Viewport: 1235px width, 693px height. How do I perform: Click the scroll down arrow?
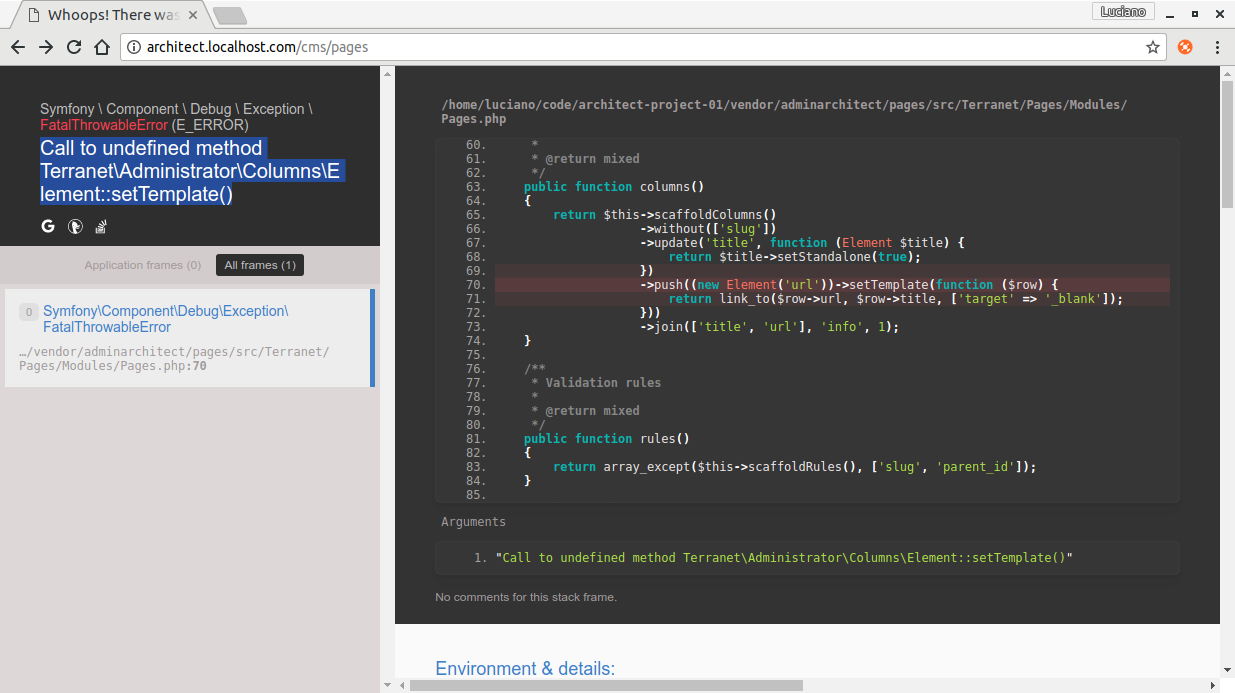pos(1227,670)
